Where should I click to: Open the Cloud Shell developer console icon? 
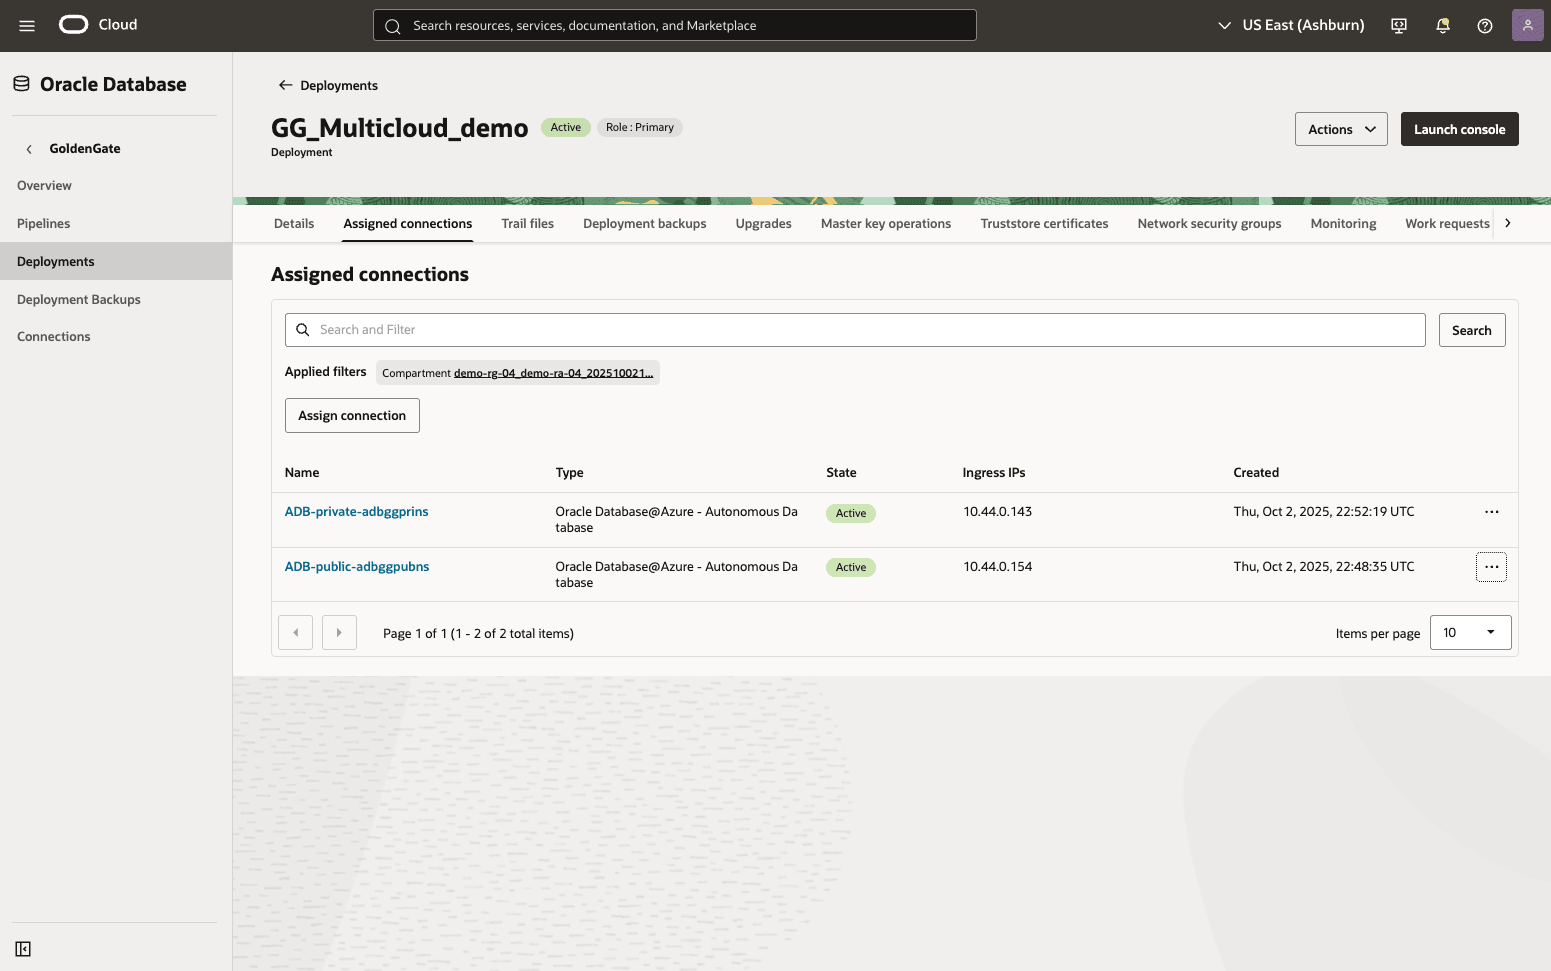(x=1398, y=25)
